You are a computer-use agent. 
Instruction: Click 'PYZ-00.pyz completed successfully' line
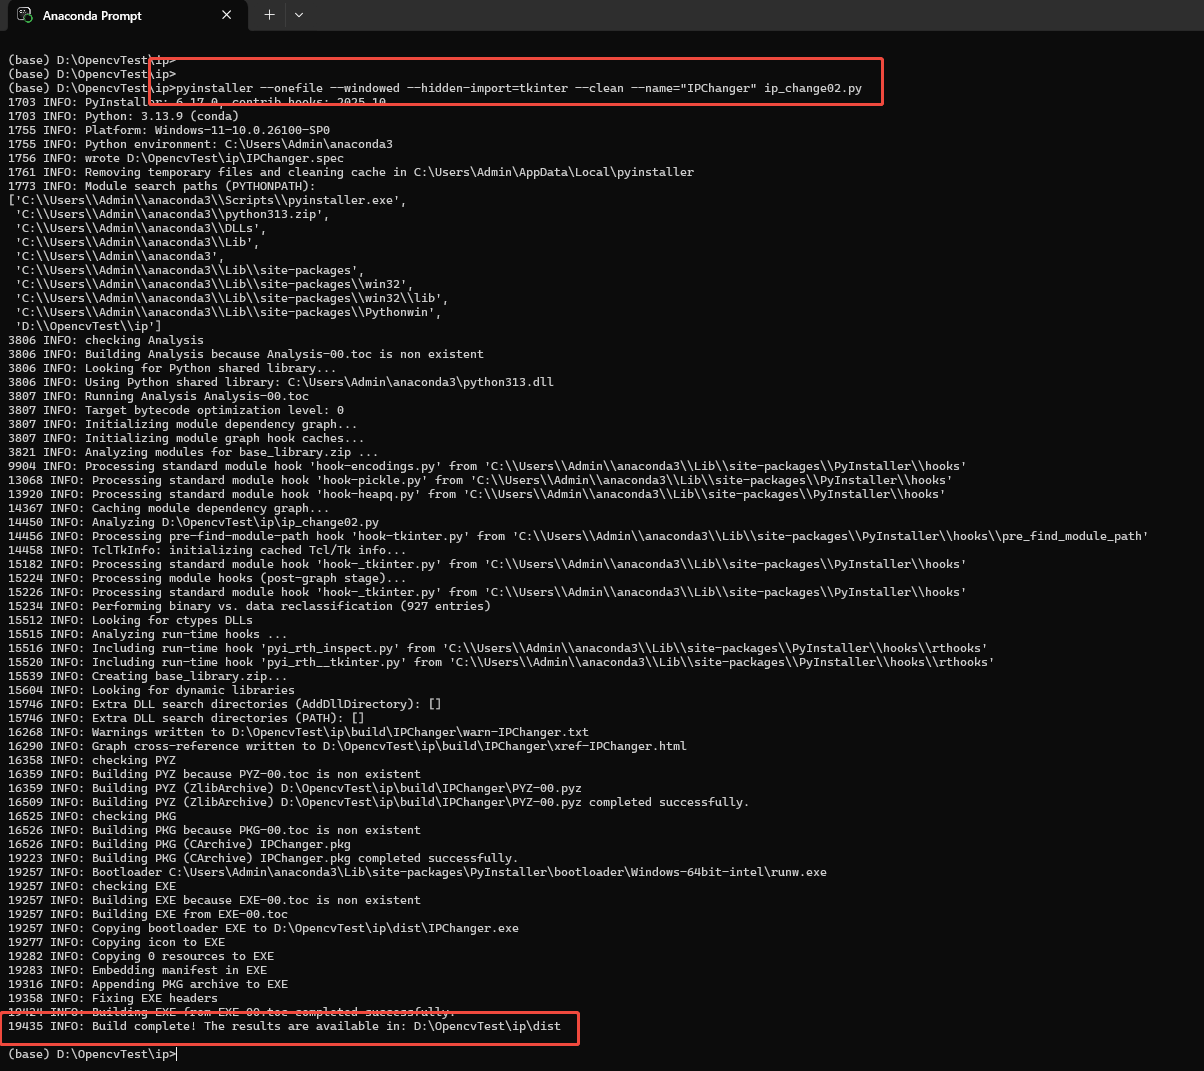click(379, 802)
